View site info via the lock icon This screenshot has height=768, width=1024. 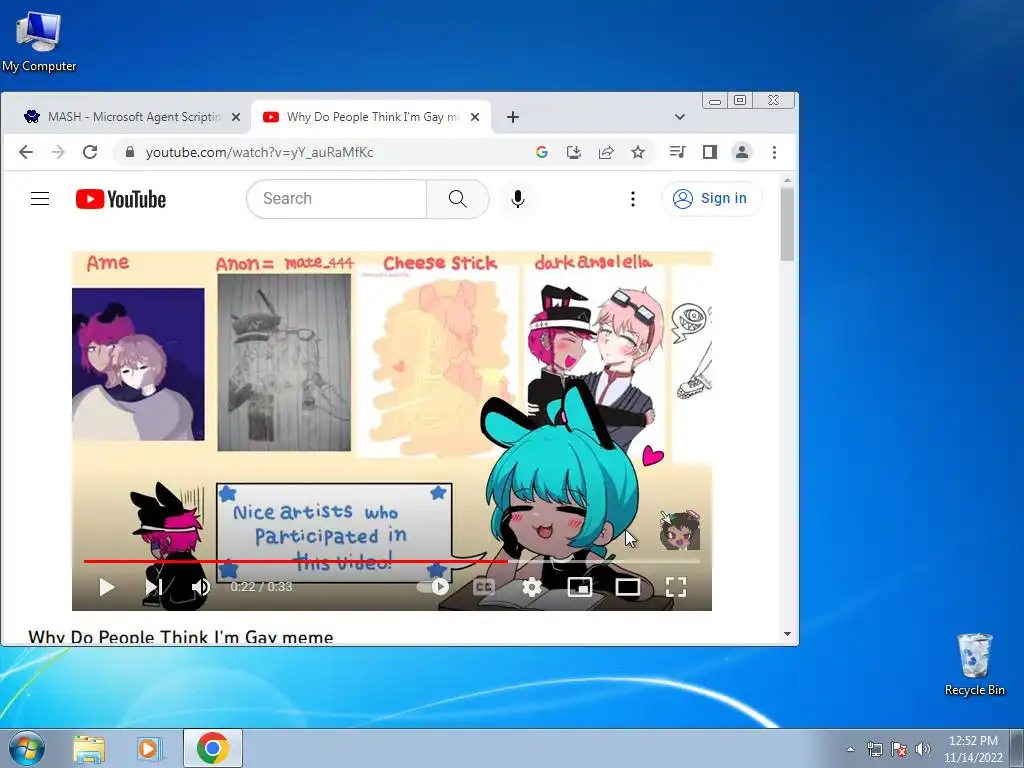point(130,152)
